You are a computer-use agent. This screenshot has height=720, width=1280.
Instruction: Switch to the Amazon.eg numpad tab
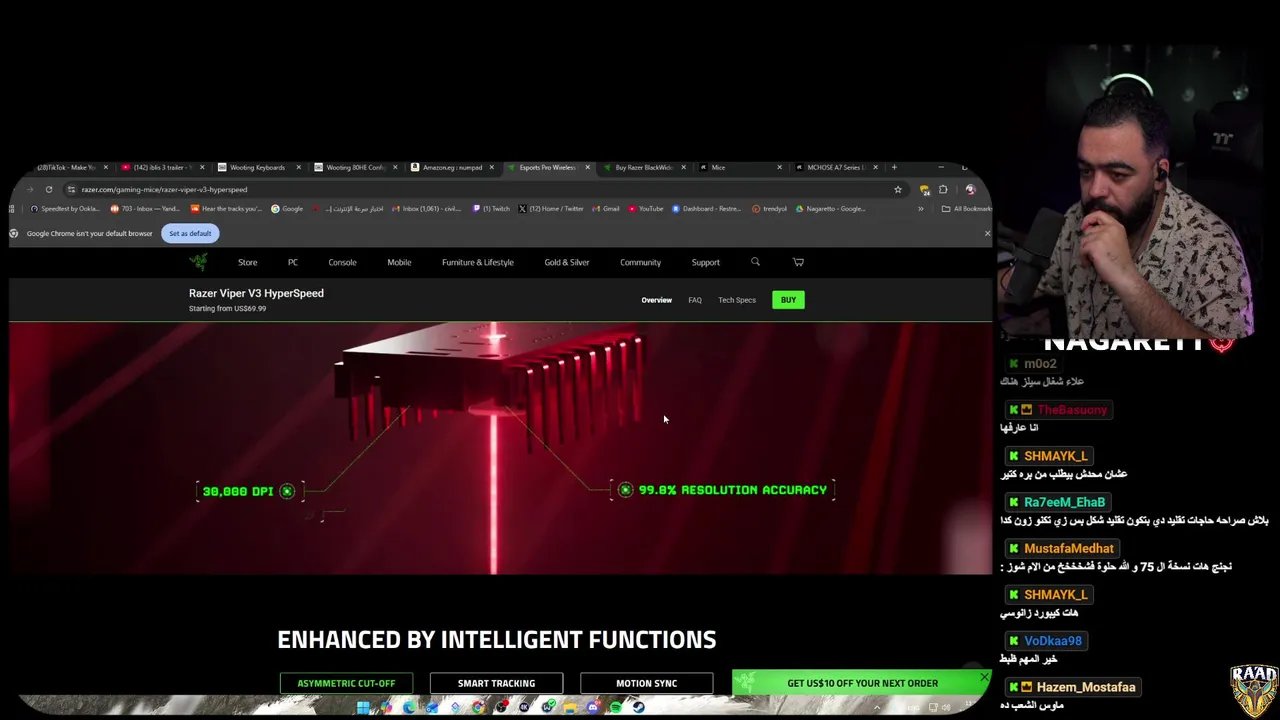[x=450, y=167]
